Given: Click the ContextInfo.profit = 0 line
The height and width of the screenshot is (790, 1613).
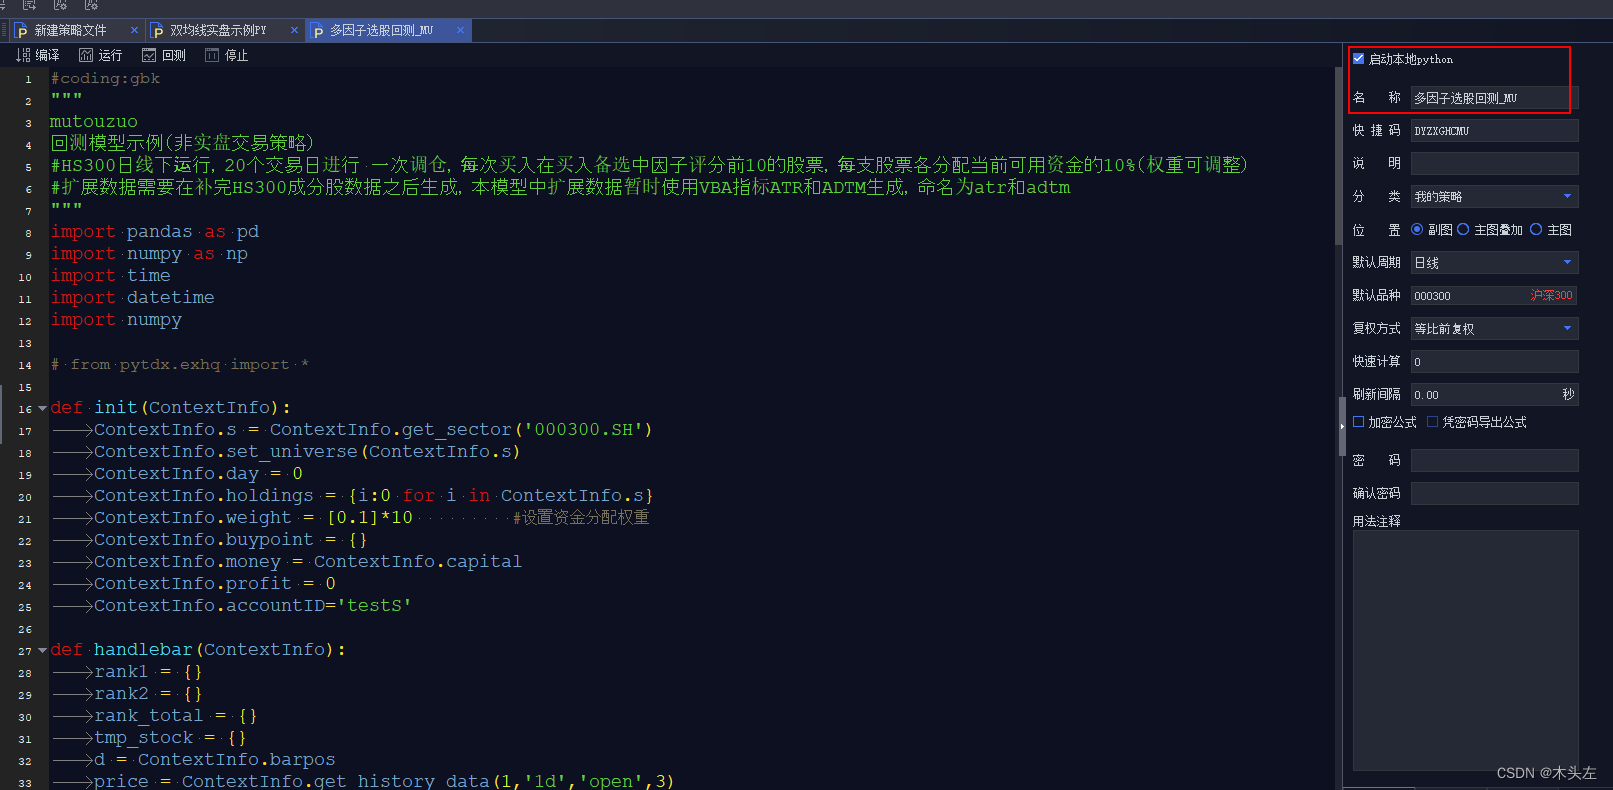Looking at the screenshot, I should point(215,584).
